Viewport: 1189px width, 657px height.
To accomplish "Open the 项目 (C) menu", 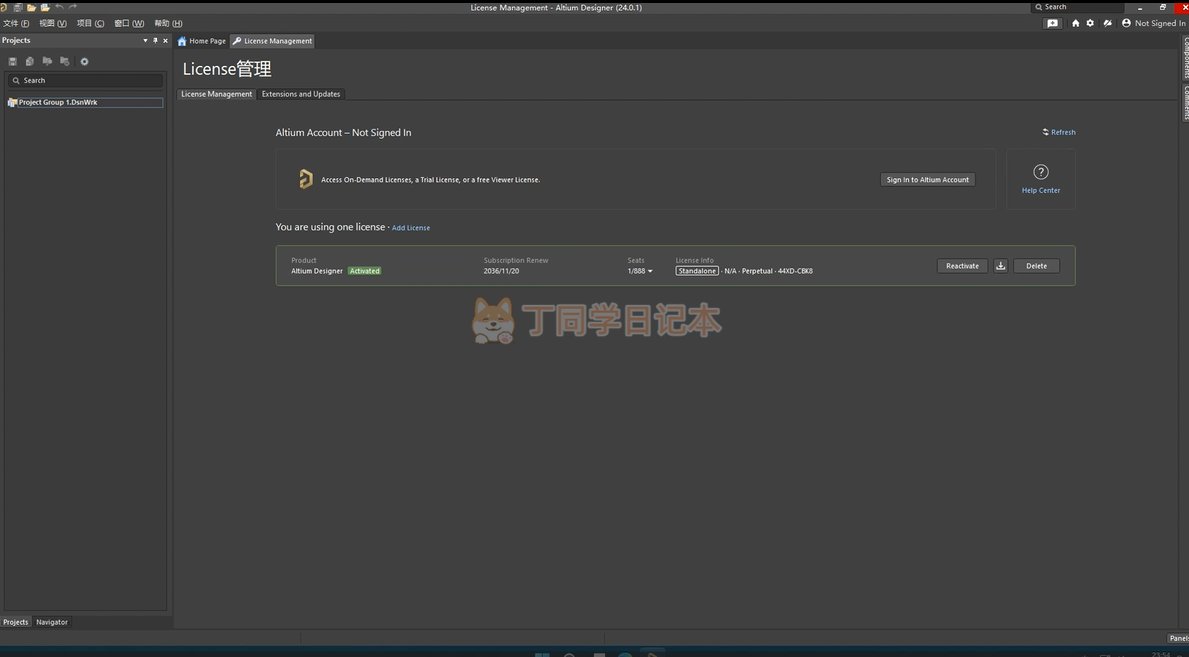I will pyautogui.click(x=90, y=24).
